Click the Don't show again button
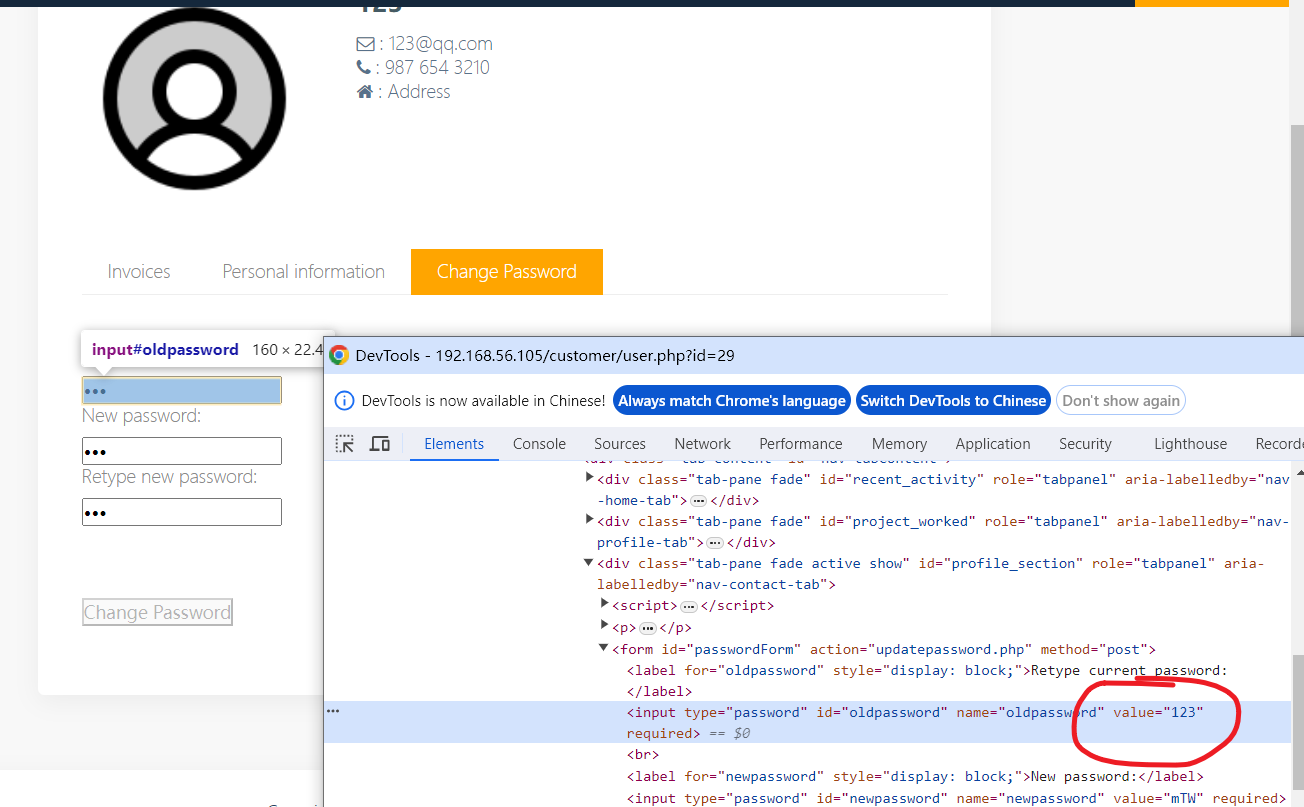The width and height of the screenshot is (1304, 807). (1121, 401)
